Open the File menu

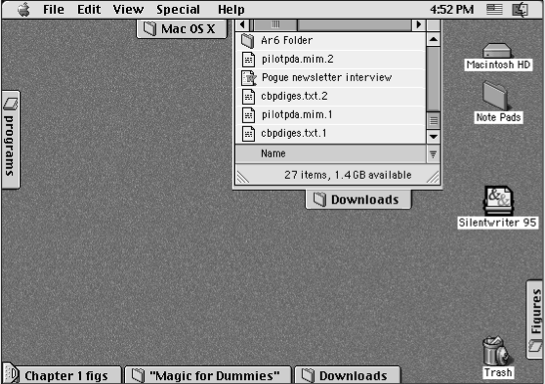click(x=54, y=9)
